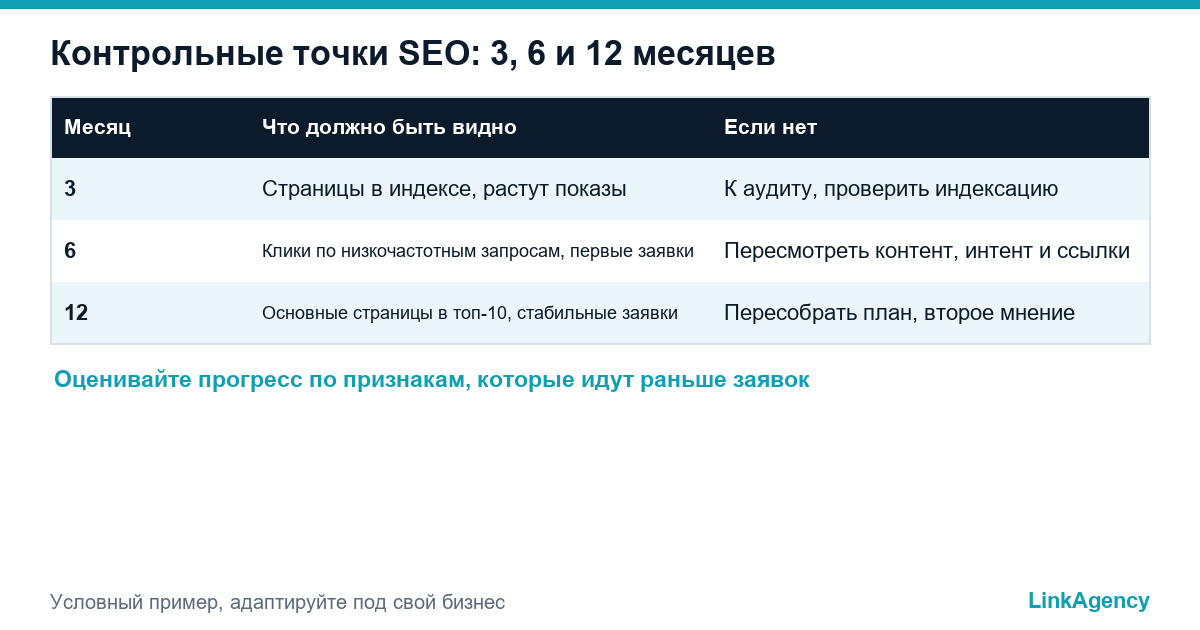Click the footnote 'Условный пример, адаптируйте под свой бизнес'
Viewport: 1200px width, 630px height.
[277, 602]
